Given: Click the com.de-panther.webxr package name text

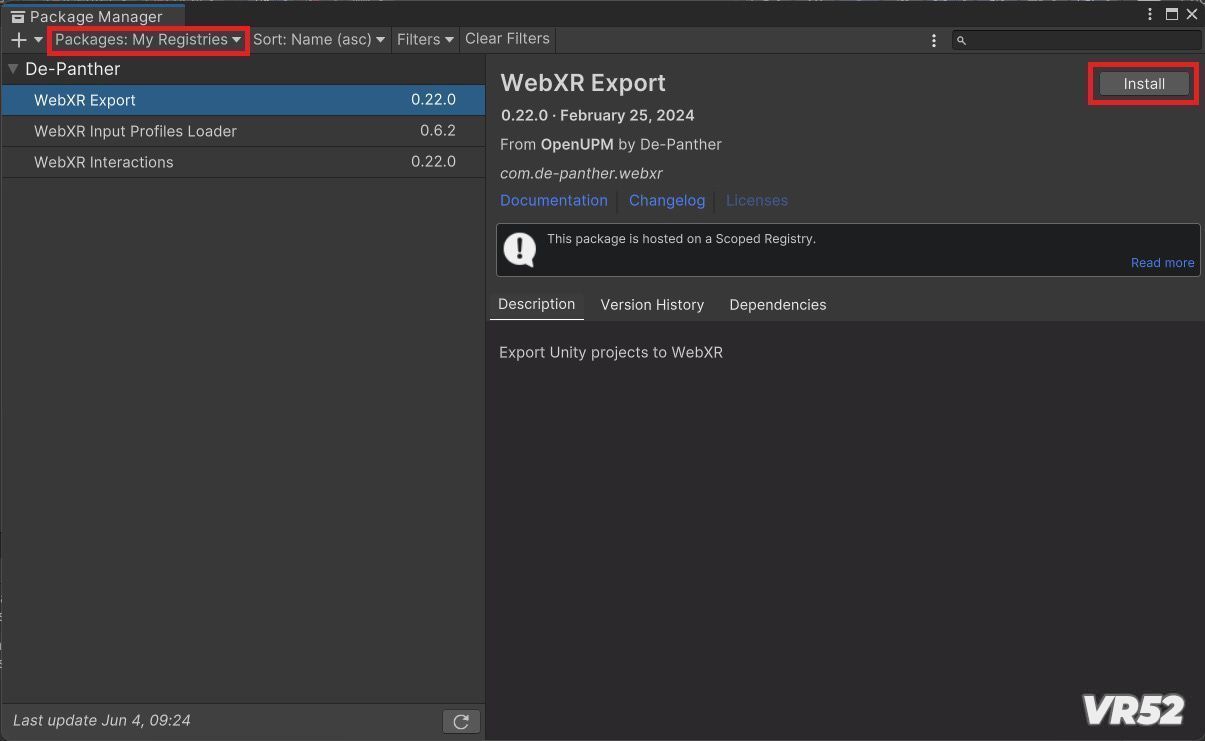Looking at the screenshot, I should [x=581, y=173].
